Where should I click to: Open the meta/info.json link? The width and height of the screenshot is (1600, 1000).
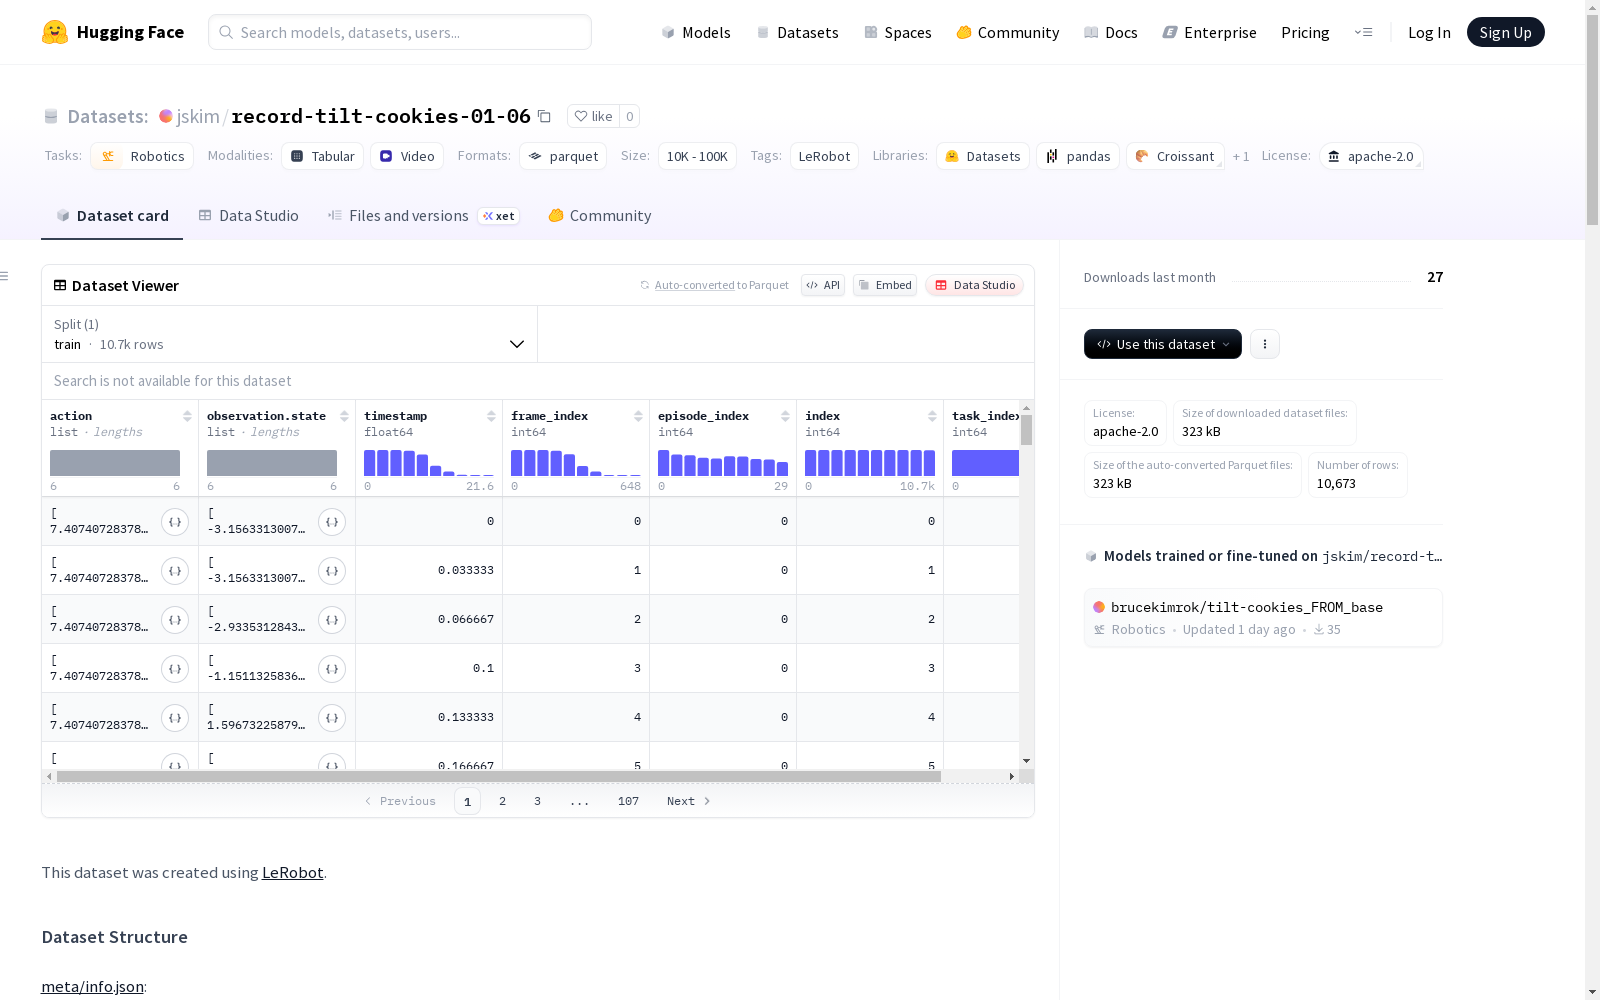[x=92, y=987]
